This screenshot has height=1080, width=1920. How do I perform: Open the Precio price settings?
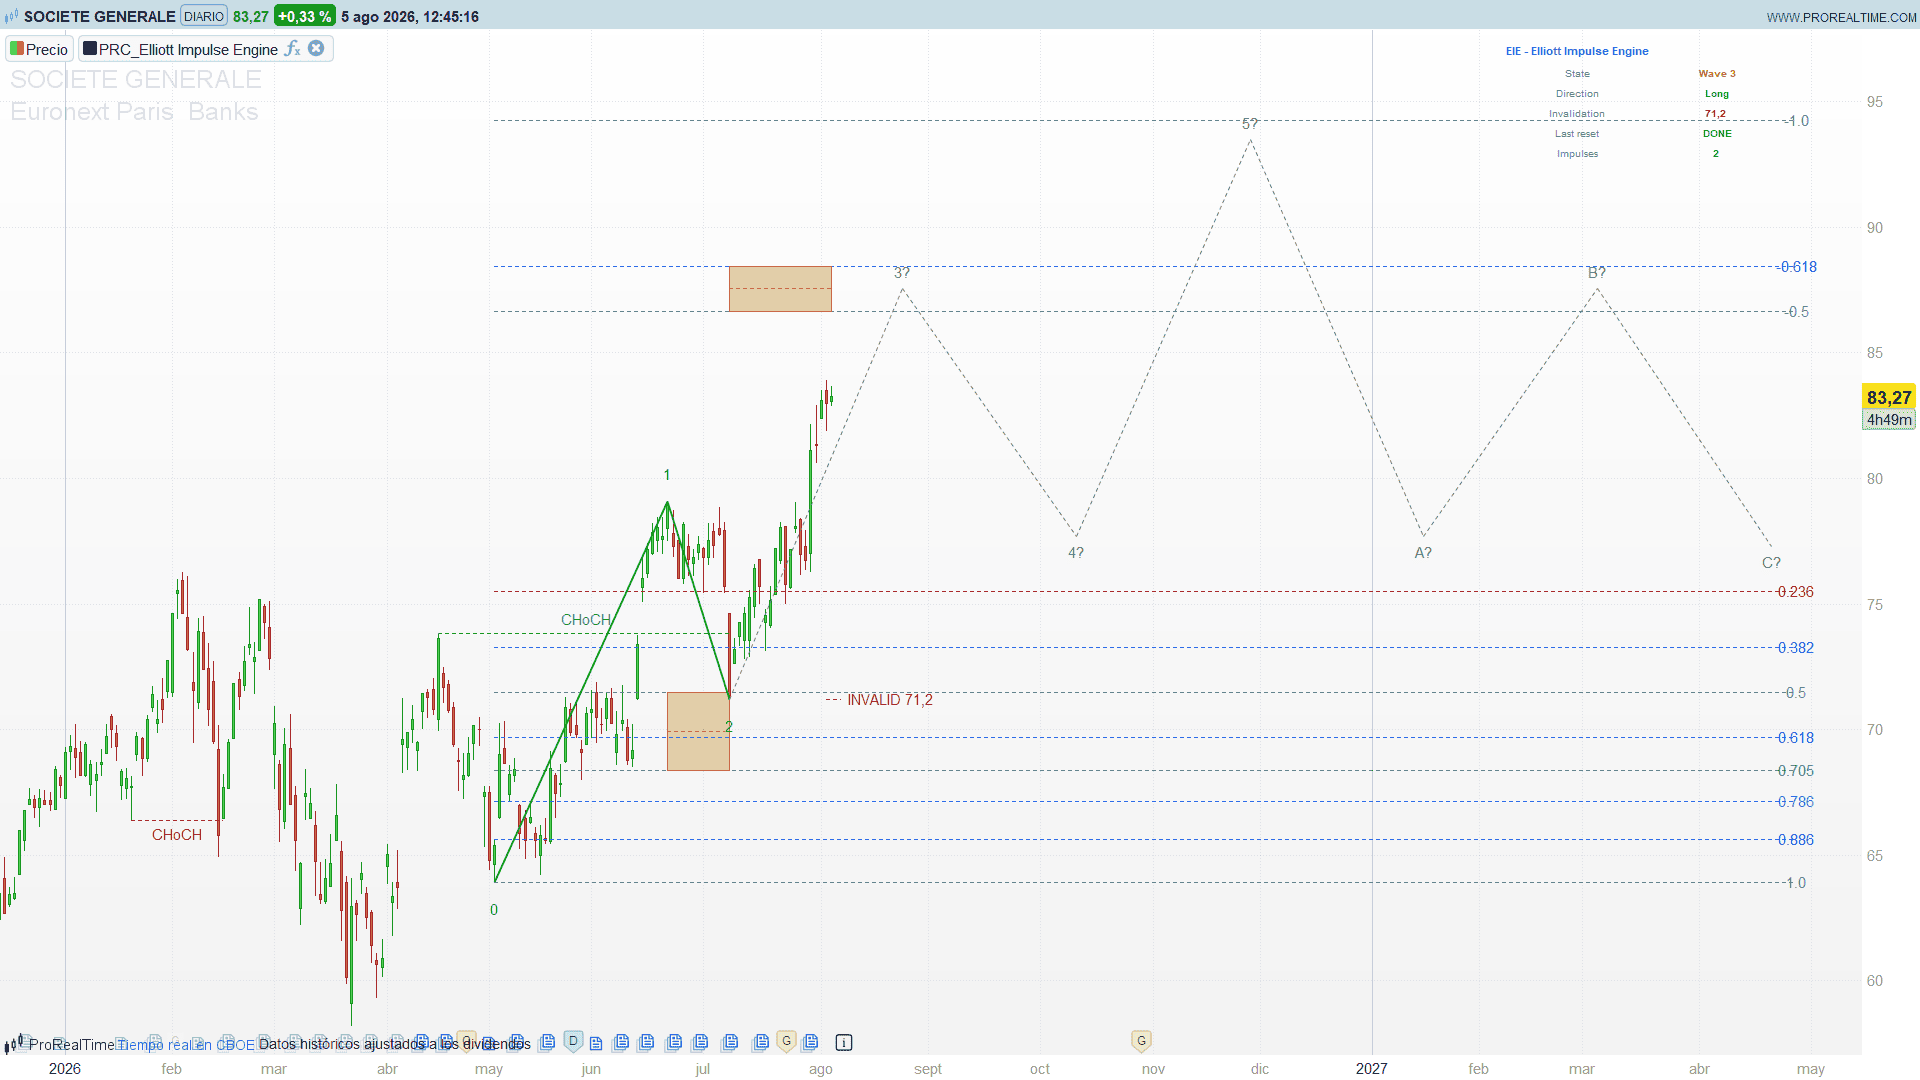(47, 49)
